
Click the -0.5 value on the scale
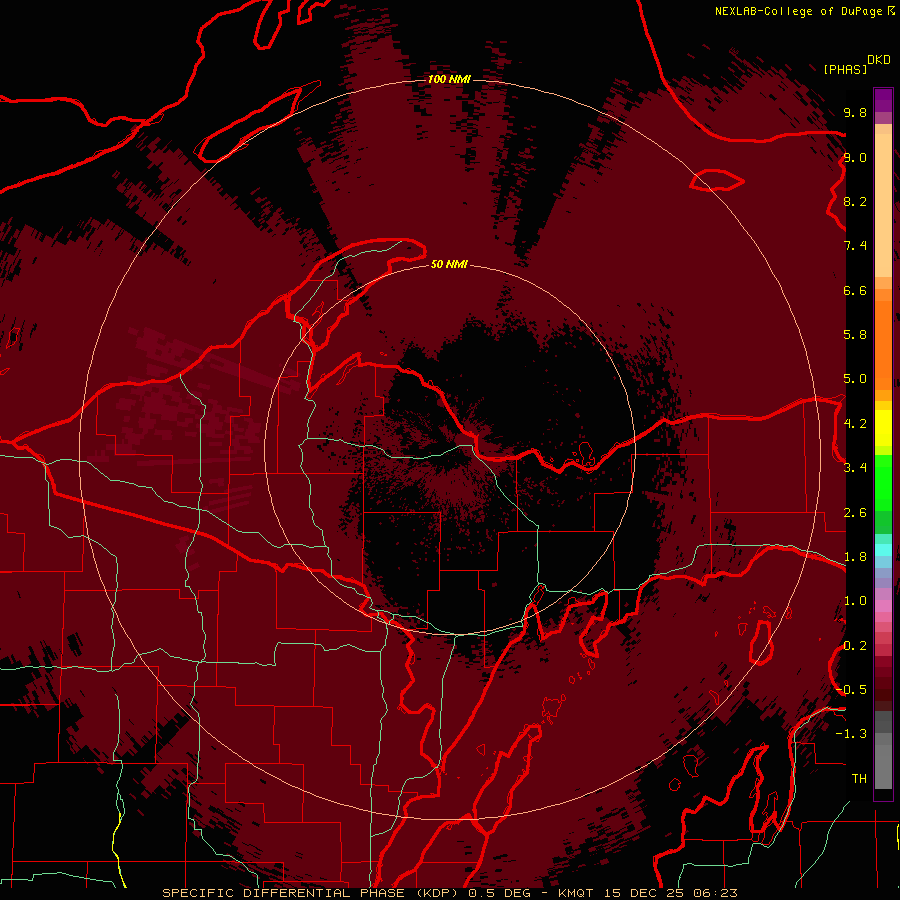[851, 690]
